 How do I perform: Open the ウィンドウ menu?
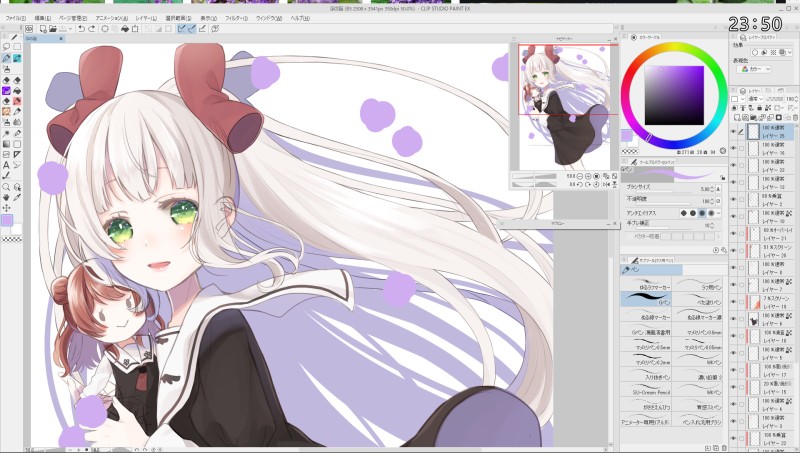click(x=269, y=18)
